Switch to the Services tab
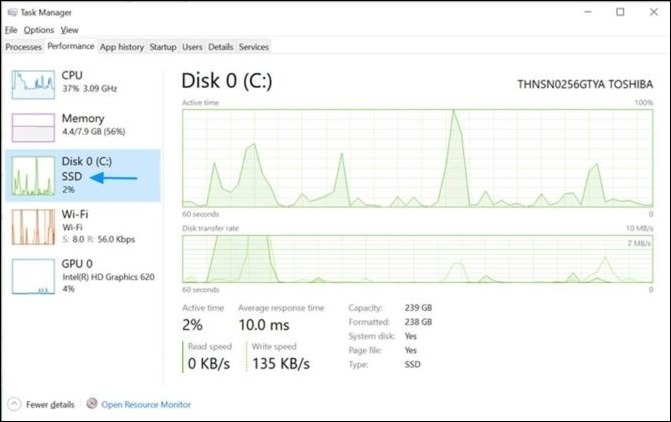This screenshot has width=671, height=422. pyautogui.click(x=253, y=47)
